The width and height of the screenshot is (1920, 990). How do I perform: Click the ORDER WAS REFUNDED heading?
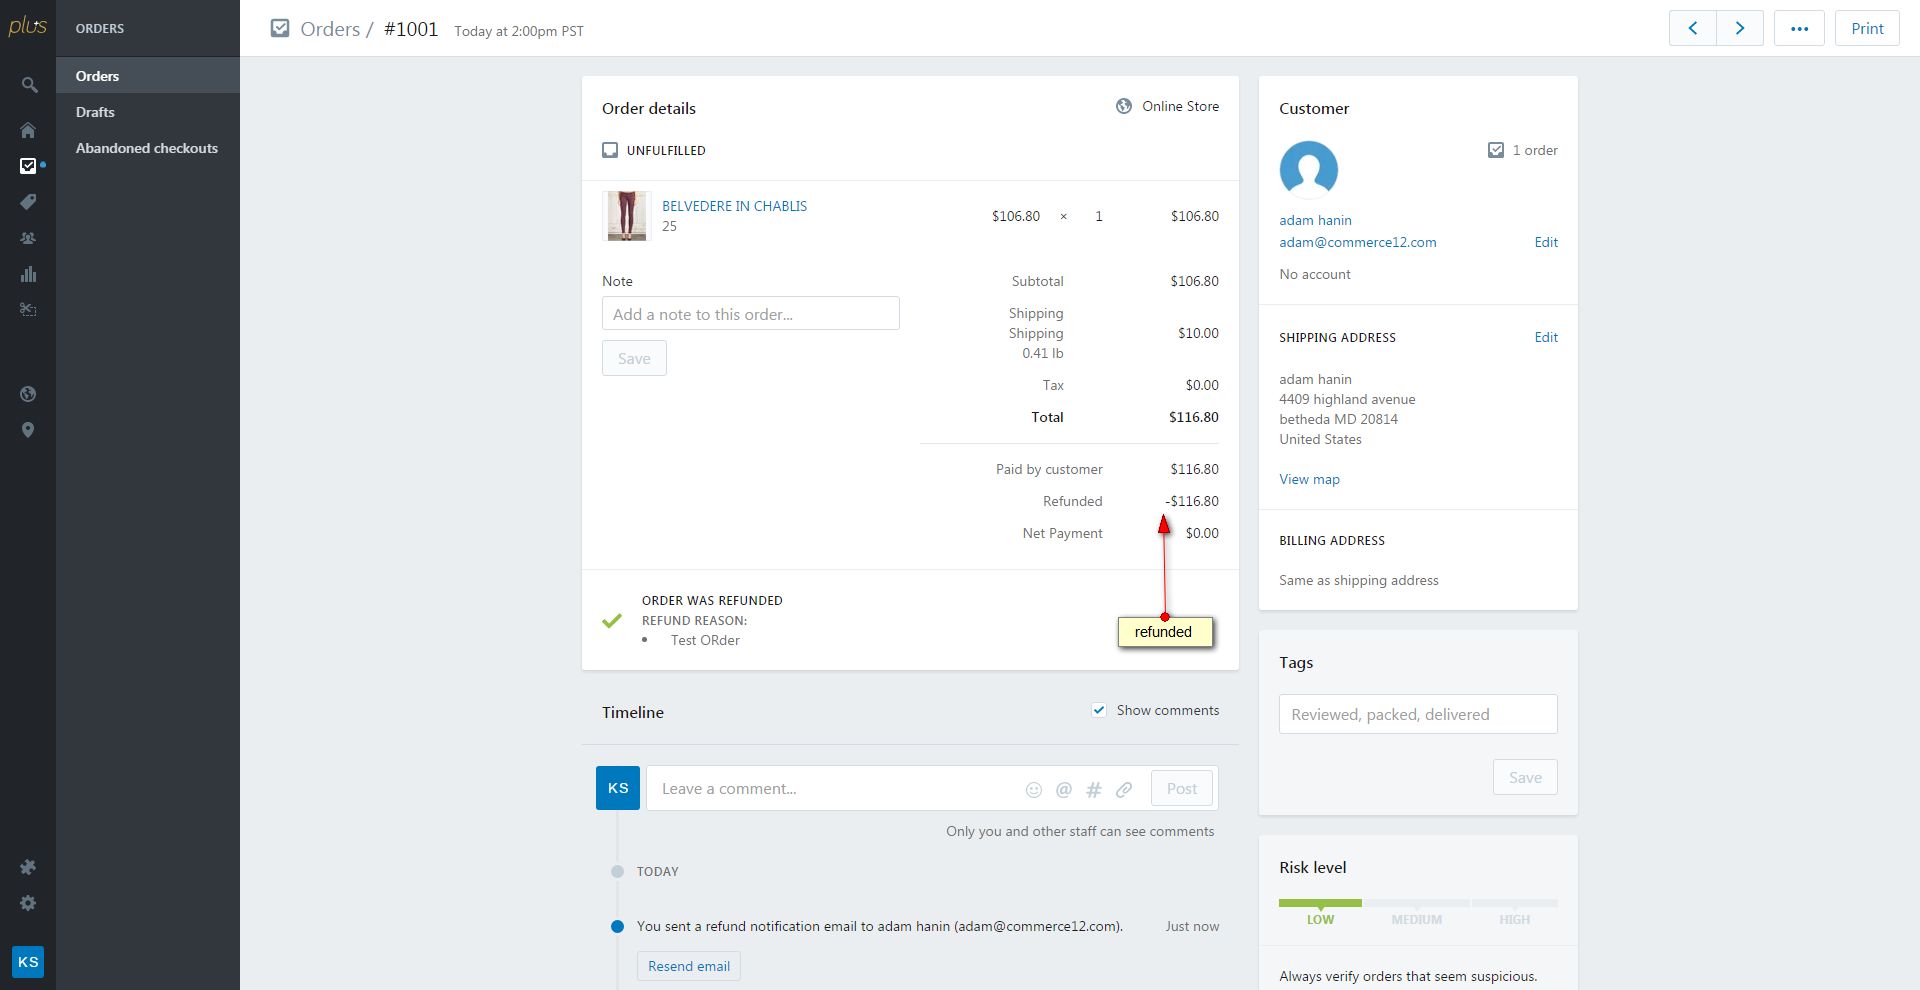coord(712,600)
